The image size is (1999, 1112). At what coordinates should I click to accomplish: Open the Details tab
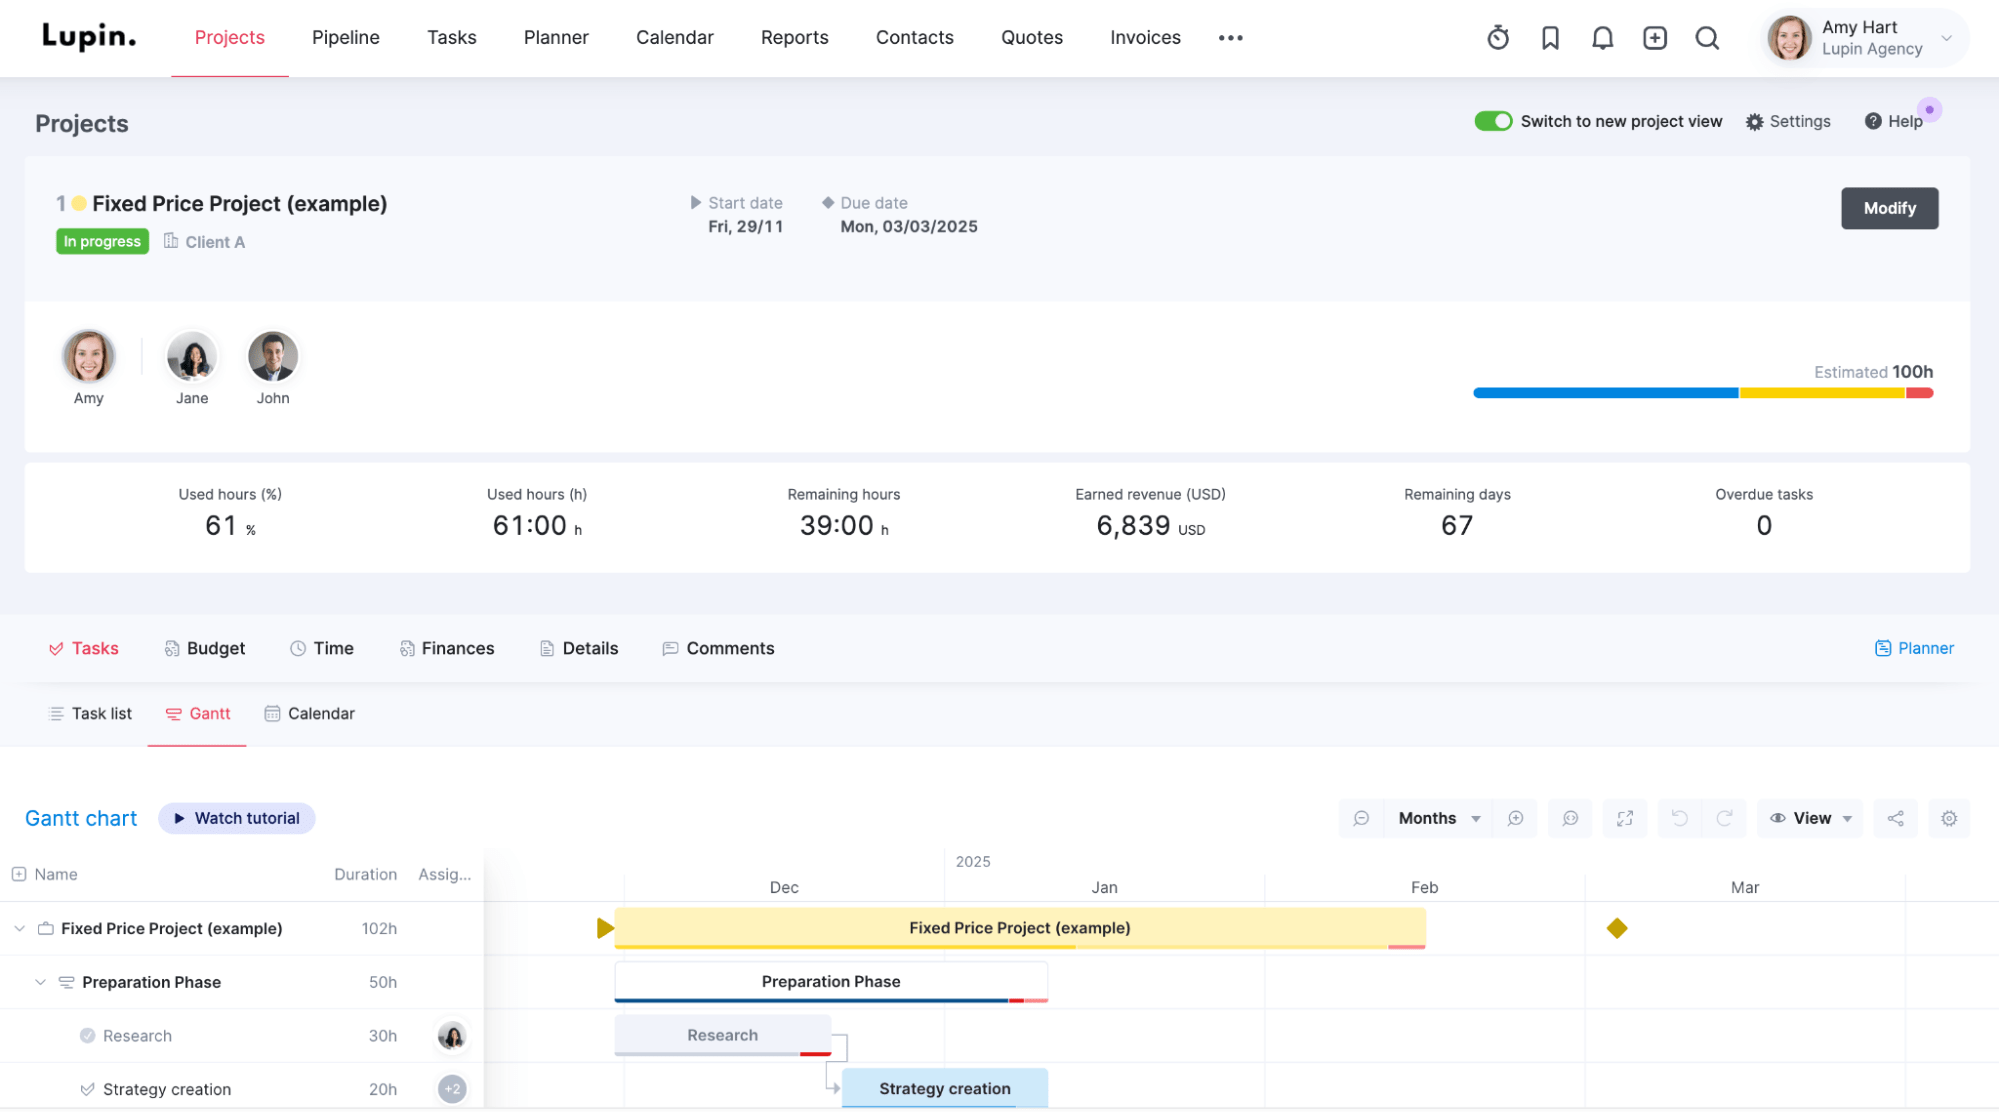click(579, 648)
